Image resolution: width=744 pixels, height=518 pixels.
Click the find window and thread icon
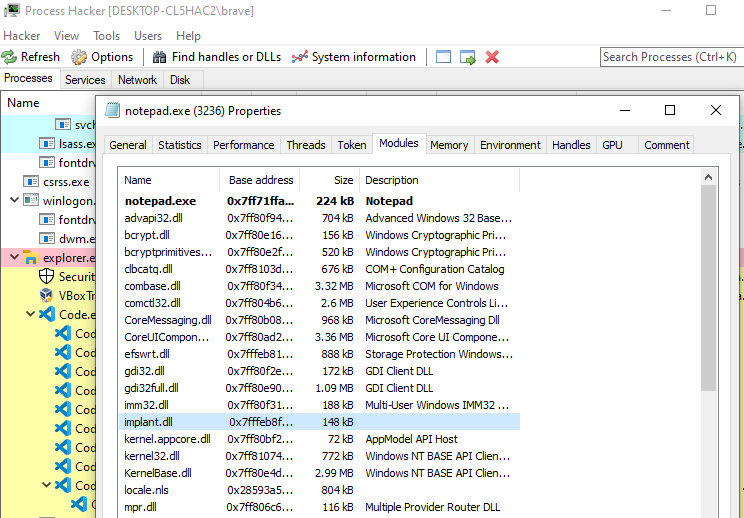coord(468,57)
